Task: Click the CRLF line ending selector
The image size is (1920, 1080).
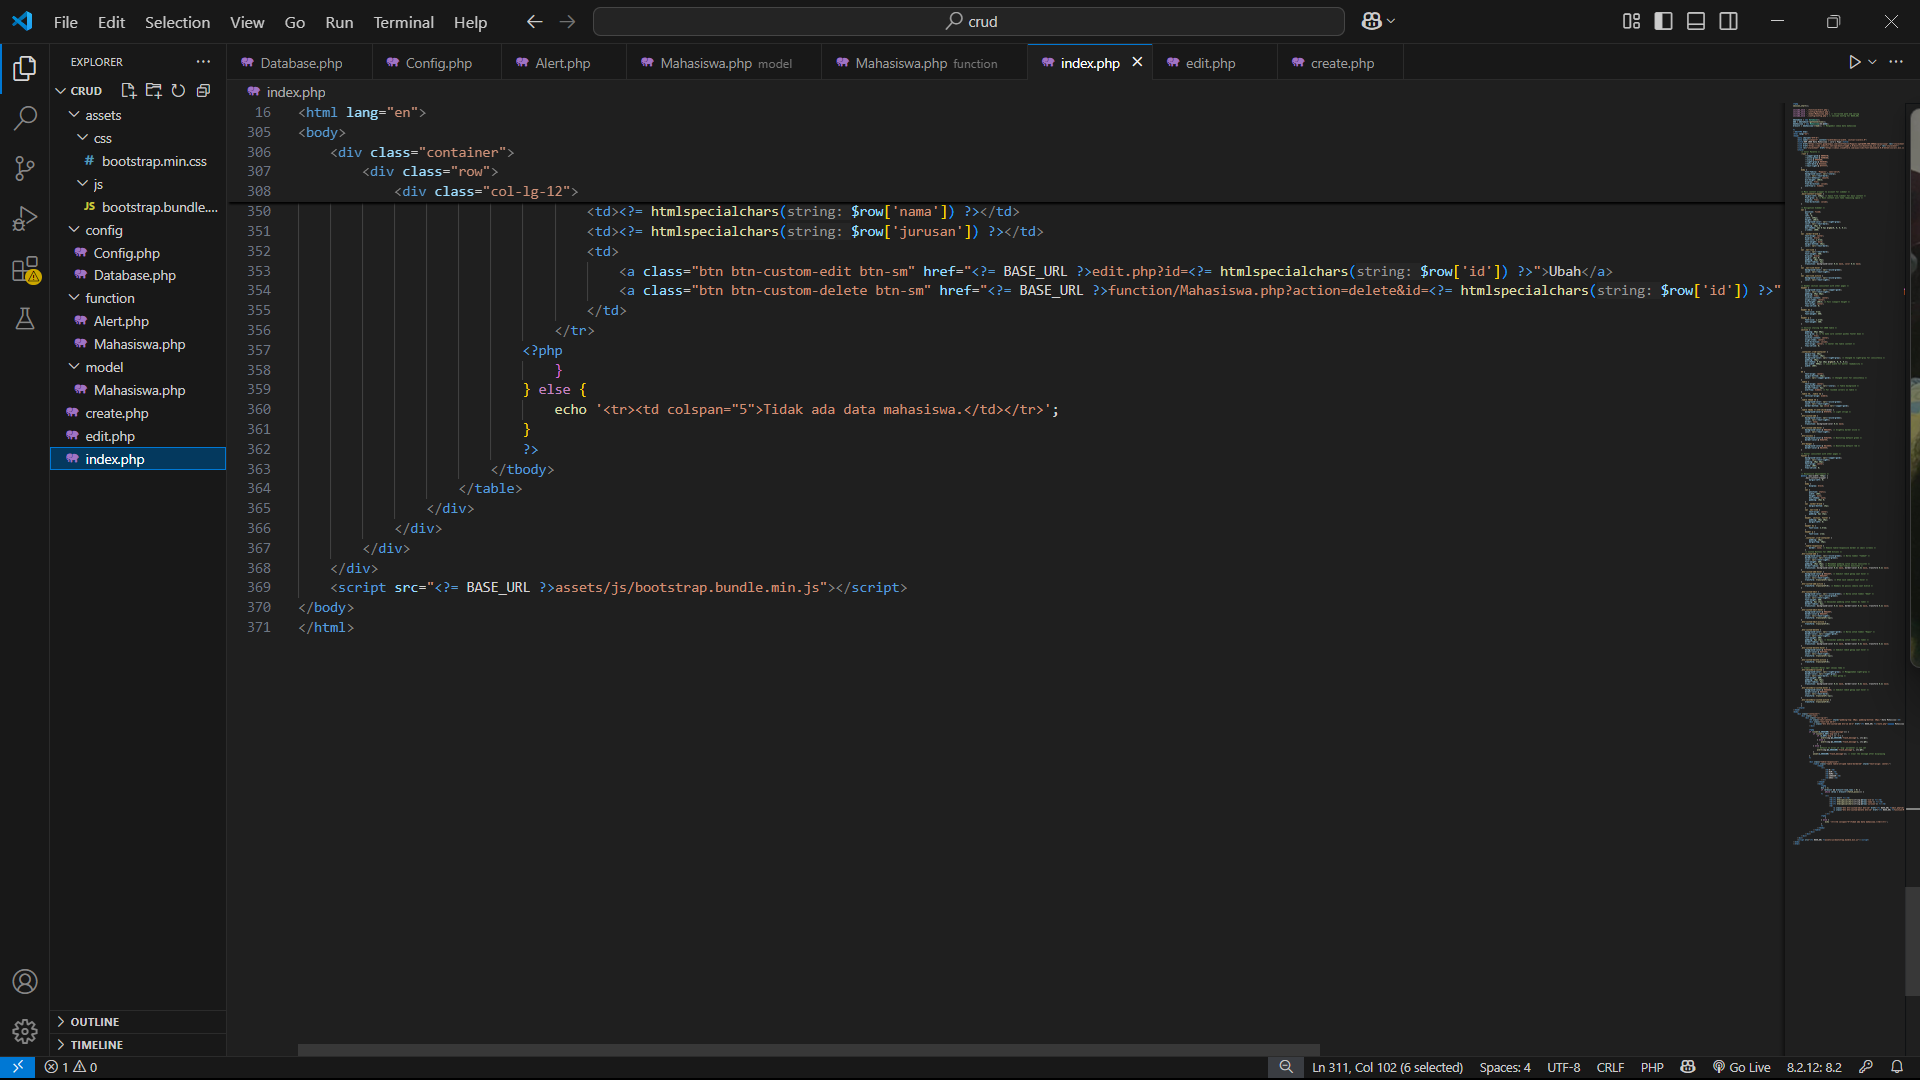Action: click(x=1610, y=1067)
